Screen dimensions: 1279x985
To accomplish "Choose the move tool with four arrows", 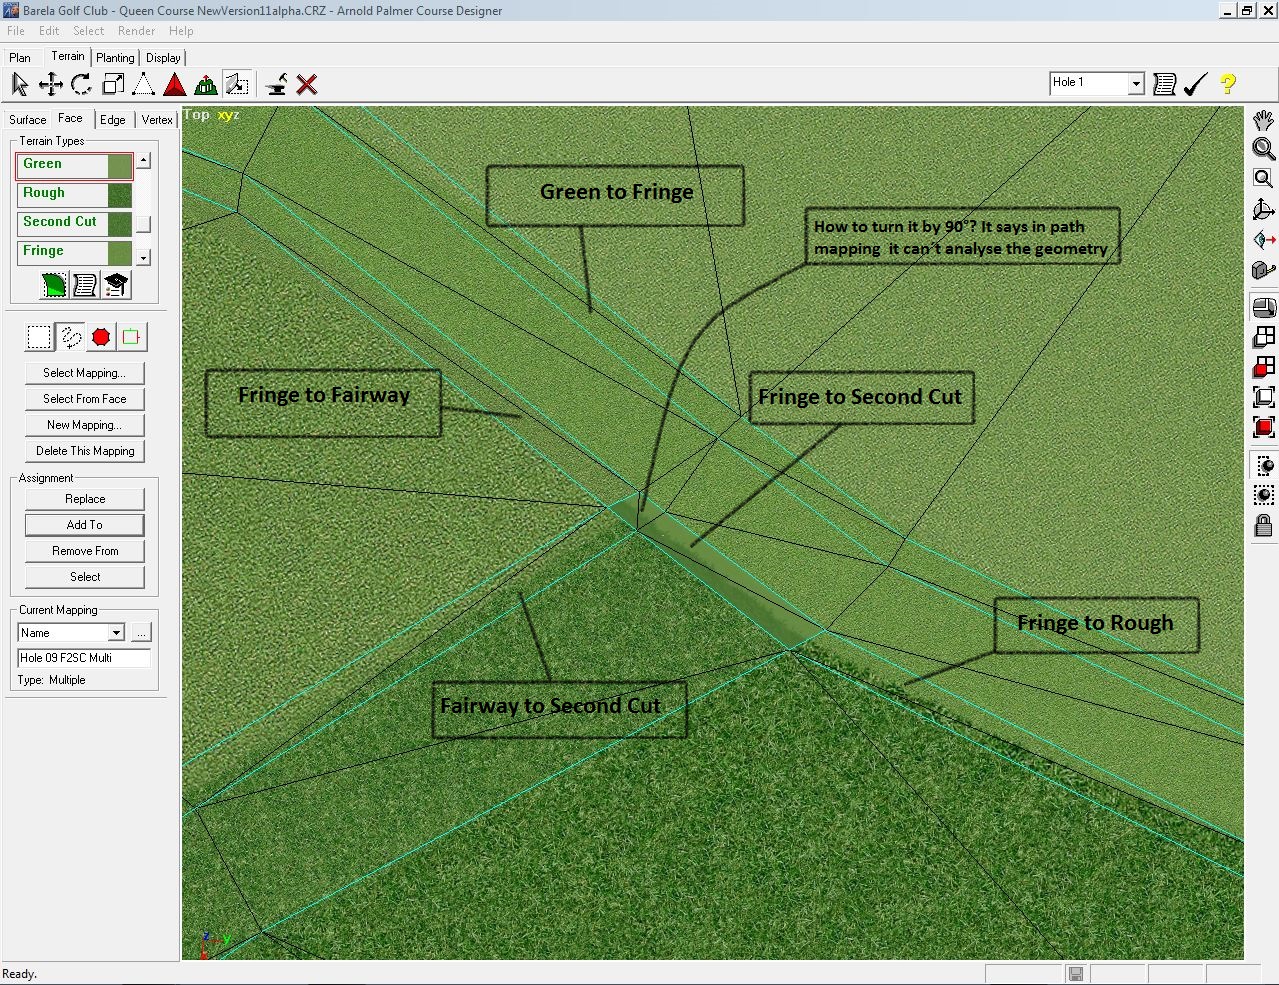I will 50,85.
